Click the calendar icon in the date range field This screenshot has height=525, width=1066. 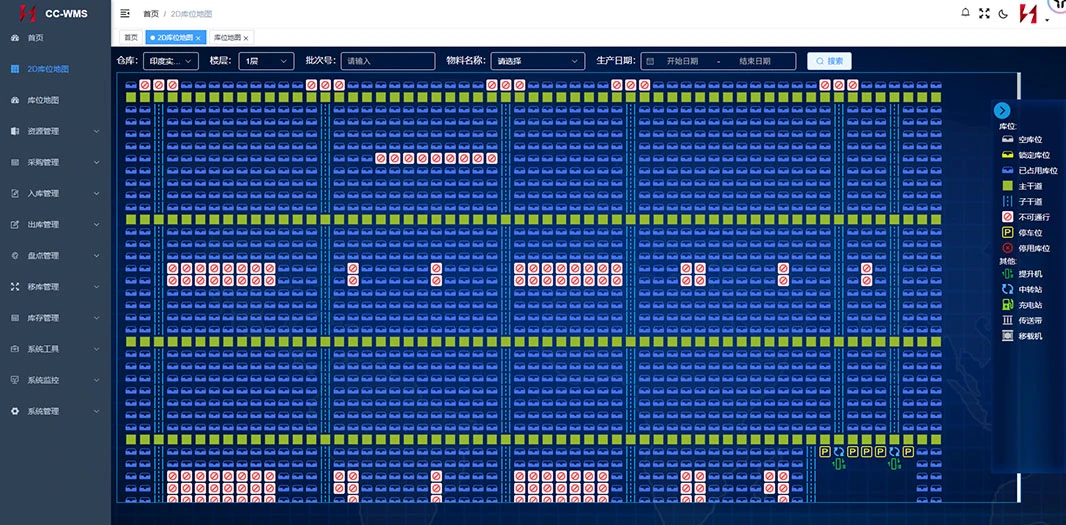coord(651,61)
